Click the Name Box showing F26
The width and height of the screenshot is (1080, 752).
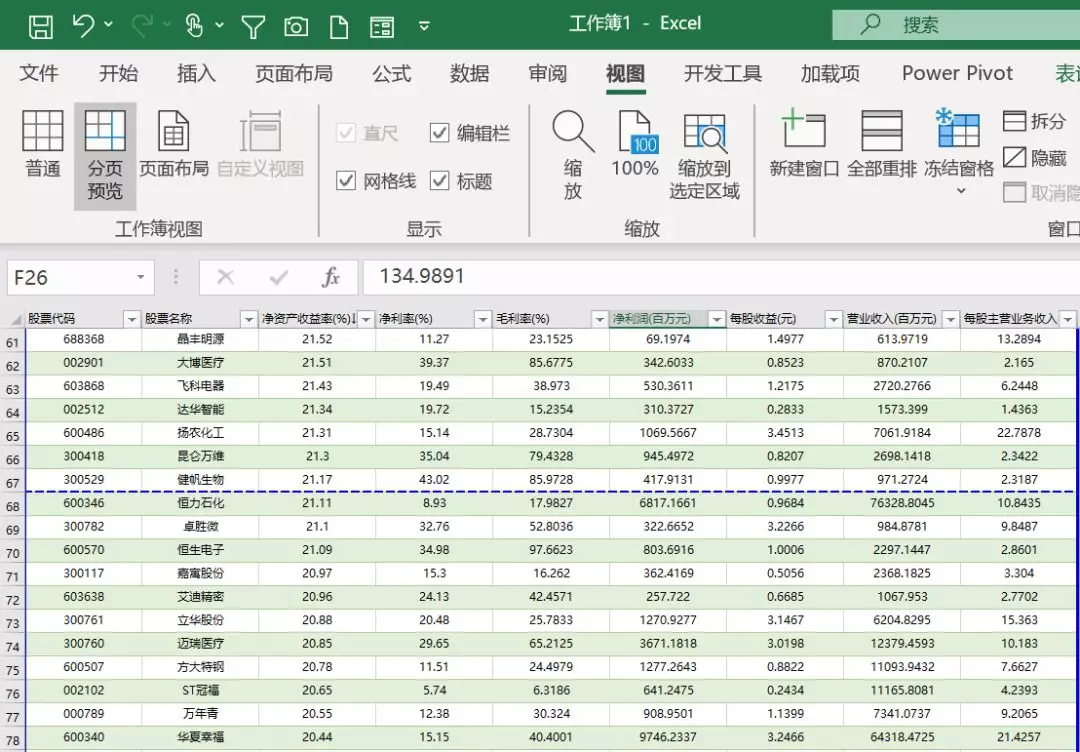point(69,278)
